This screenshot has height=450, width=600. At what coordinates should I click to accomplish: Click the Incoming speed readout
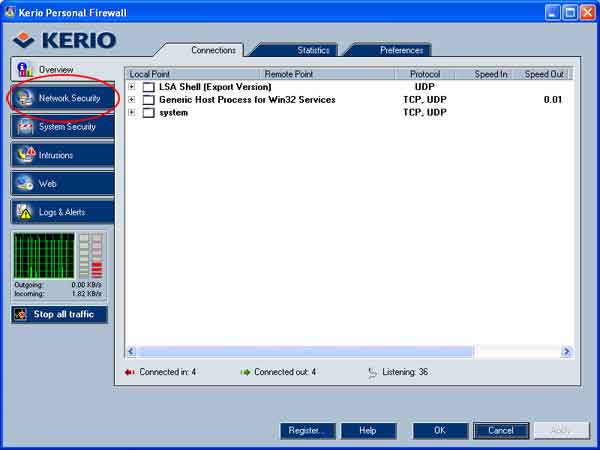point(58,294)
